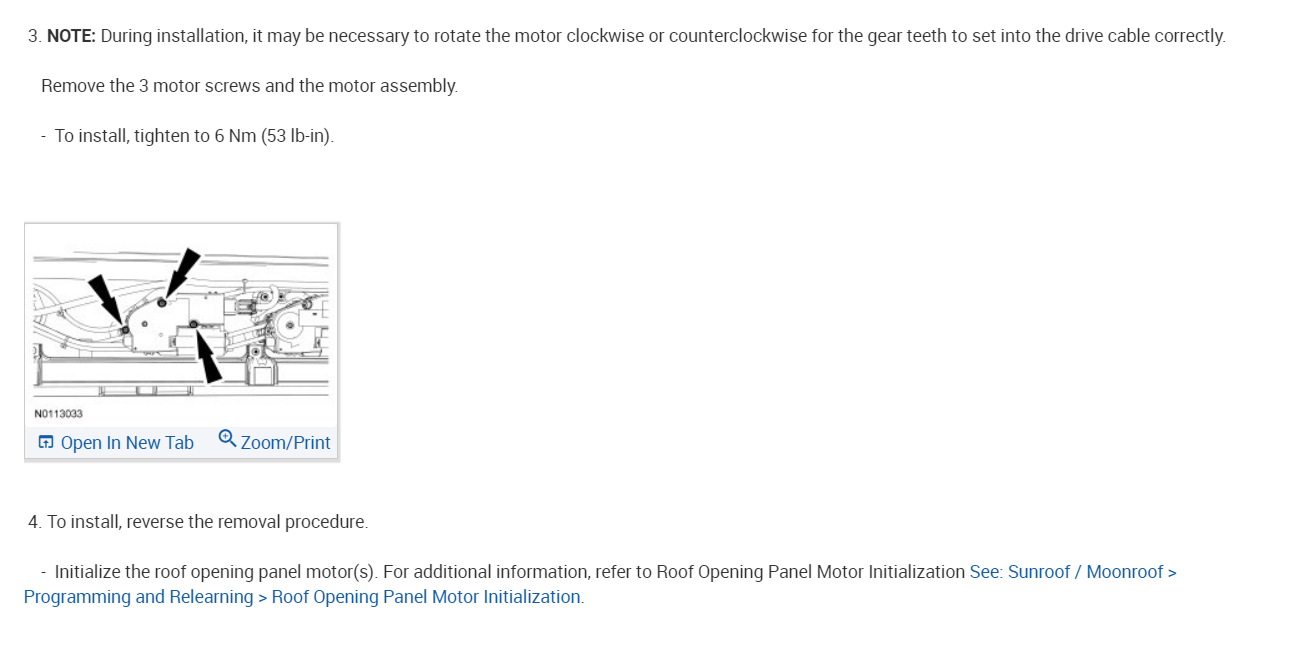Click the Zoom/Print magnifier icon

(x=227, y=439)
